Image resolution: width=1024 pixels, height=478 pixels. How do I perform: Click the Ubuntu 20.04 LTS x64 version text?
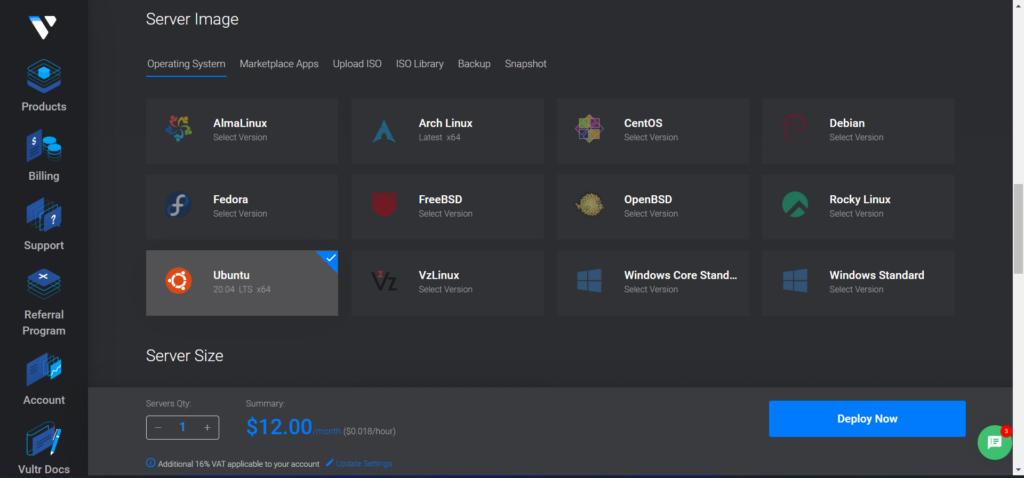click(x=242, y=289)
